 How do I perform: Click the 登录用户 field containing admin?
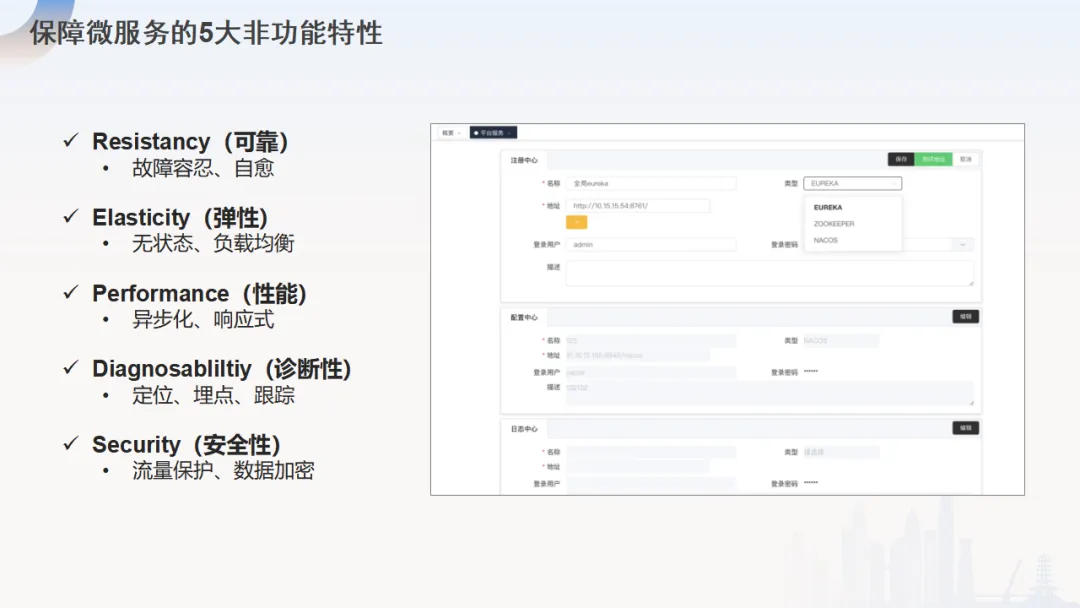[x=651, y=244]
